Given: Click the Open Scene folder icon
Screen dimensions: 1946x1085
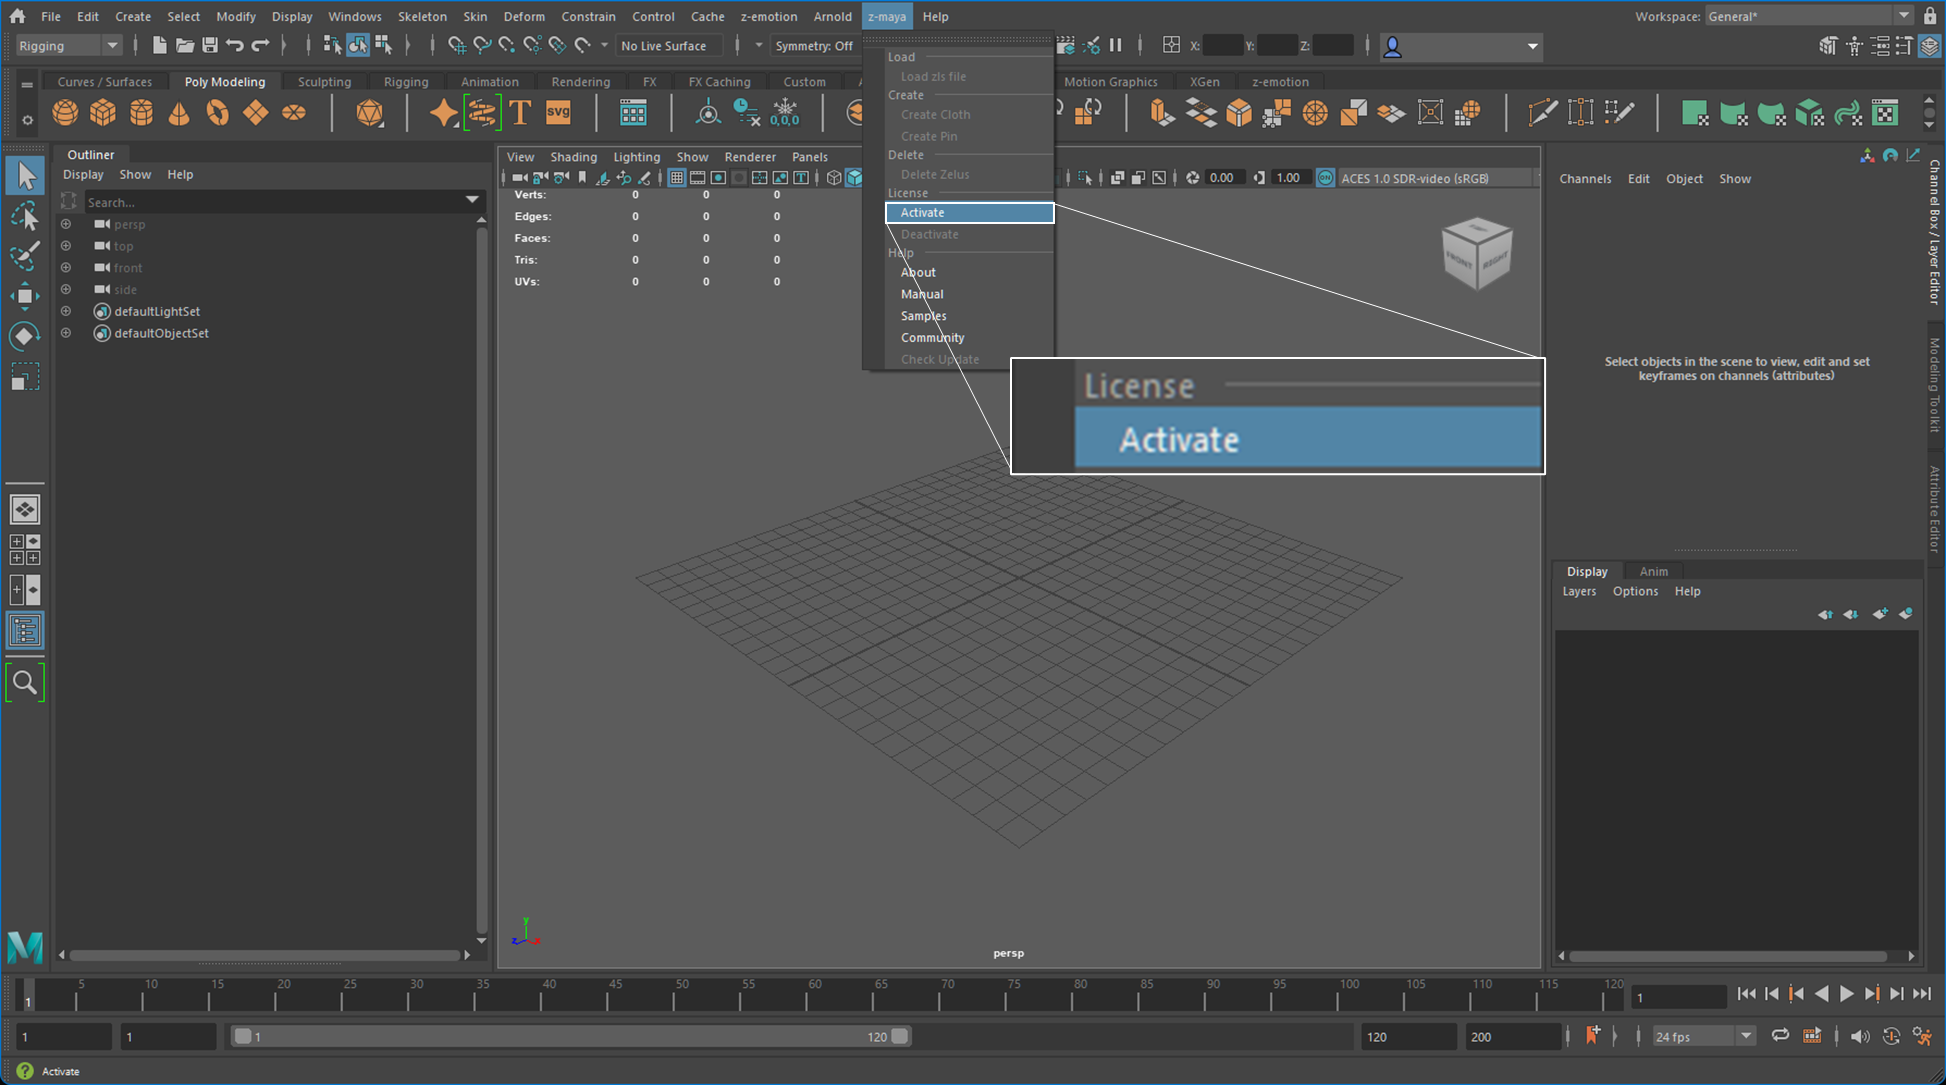Looking at the screenshot, I should tap(184, 45).
